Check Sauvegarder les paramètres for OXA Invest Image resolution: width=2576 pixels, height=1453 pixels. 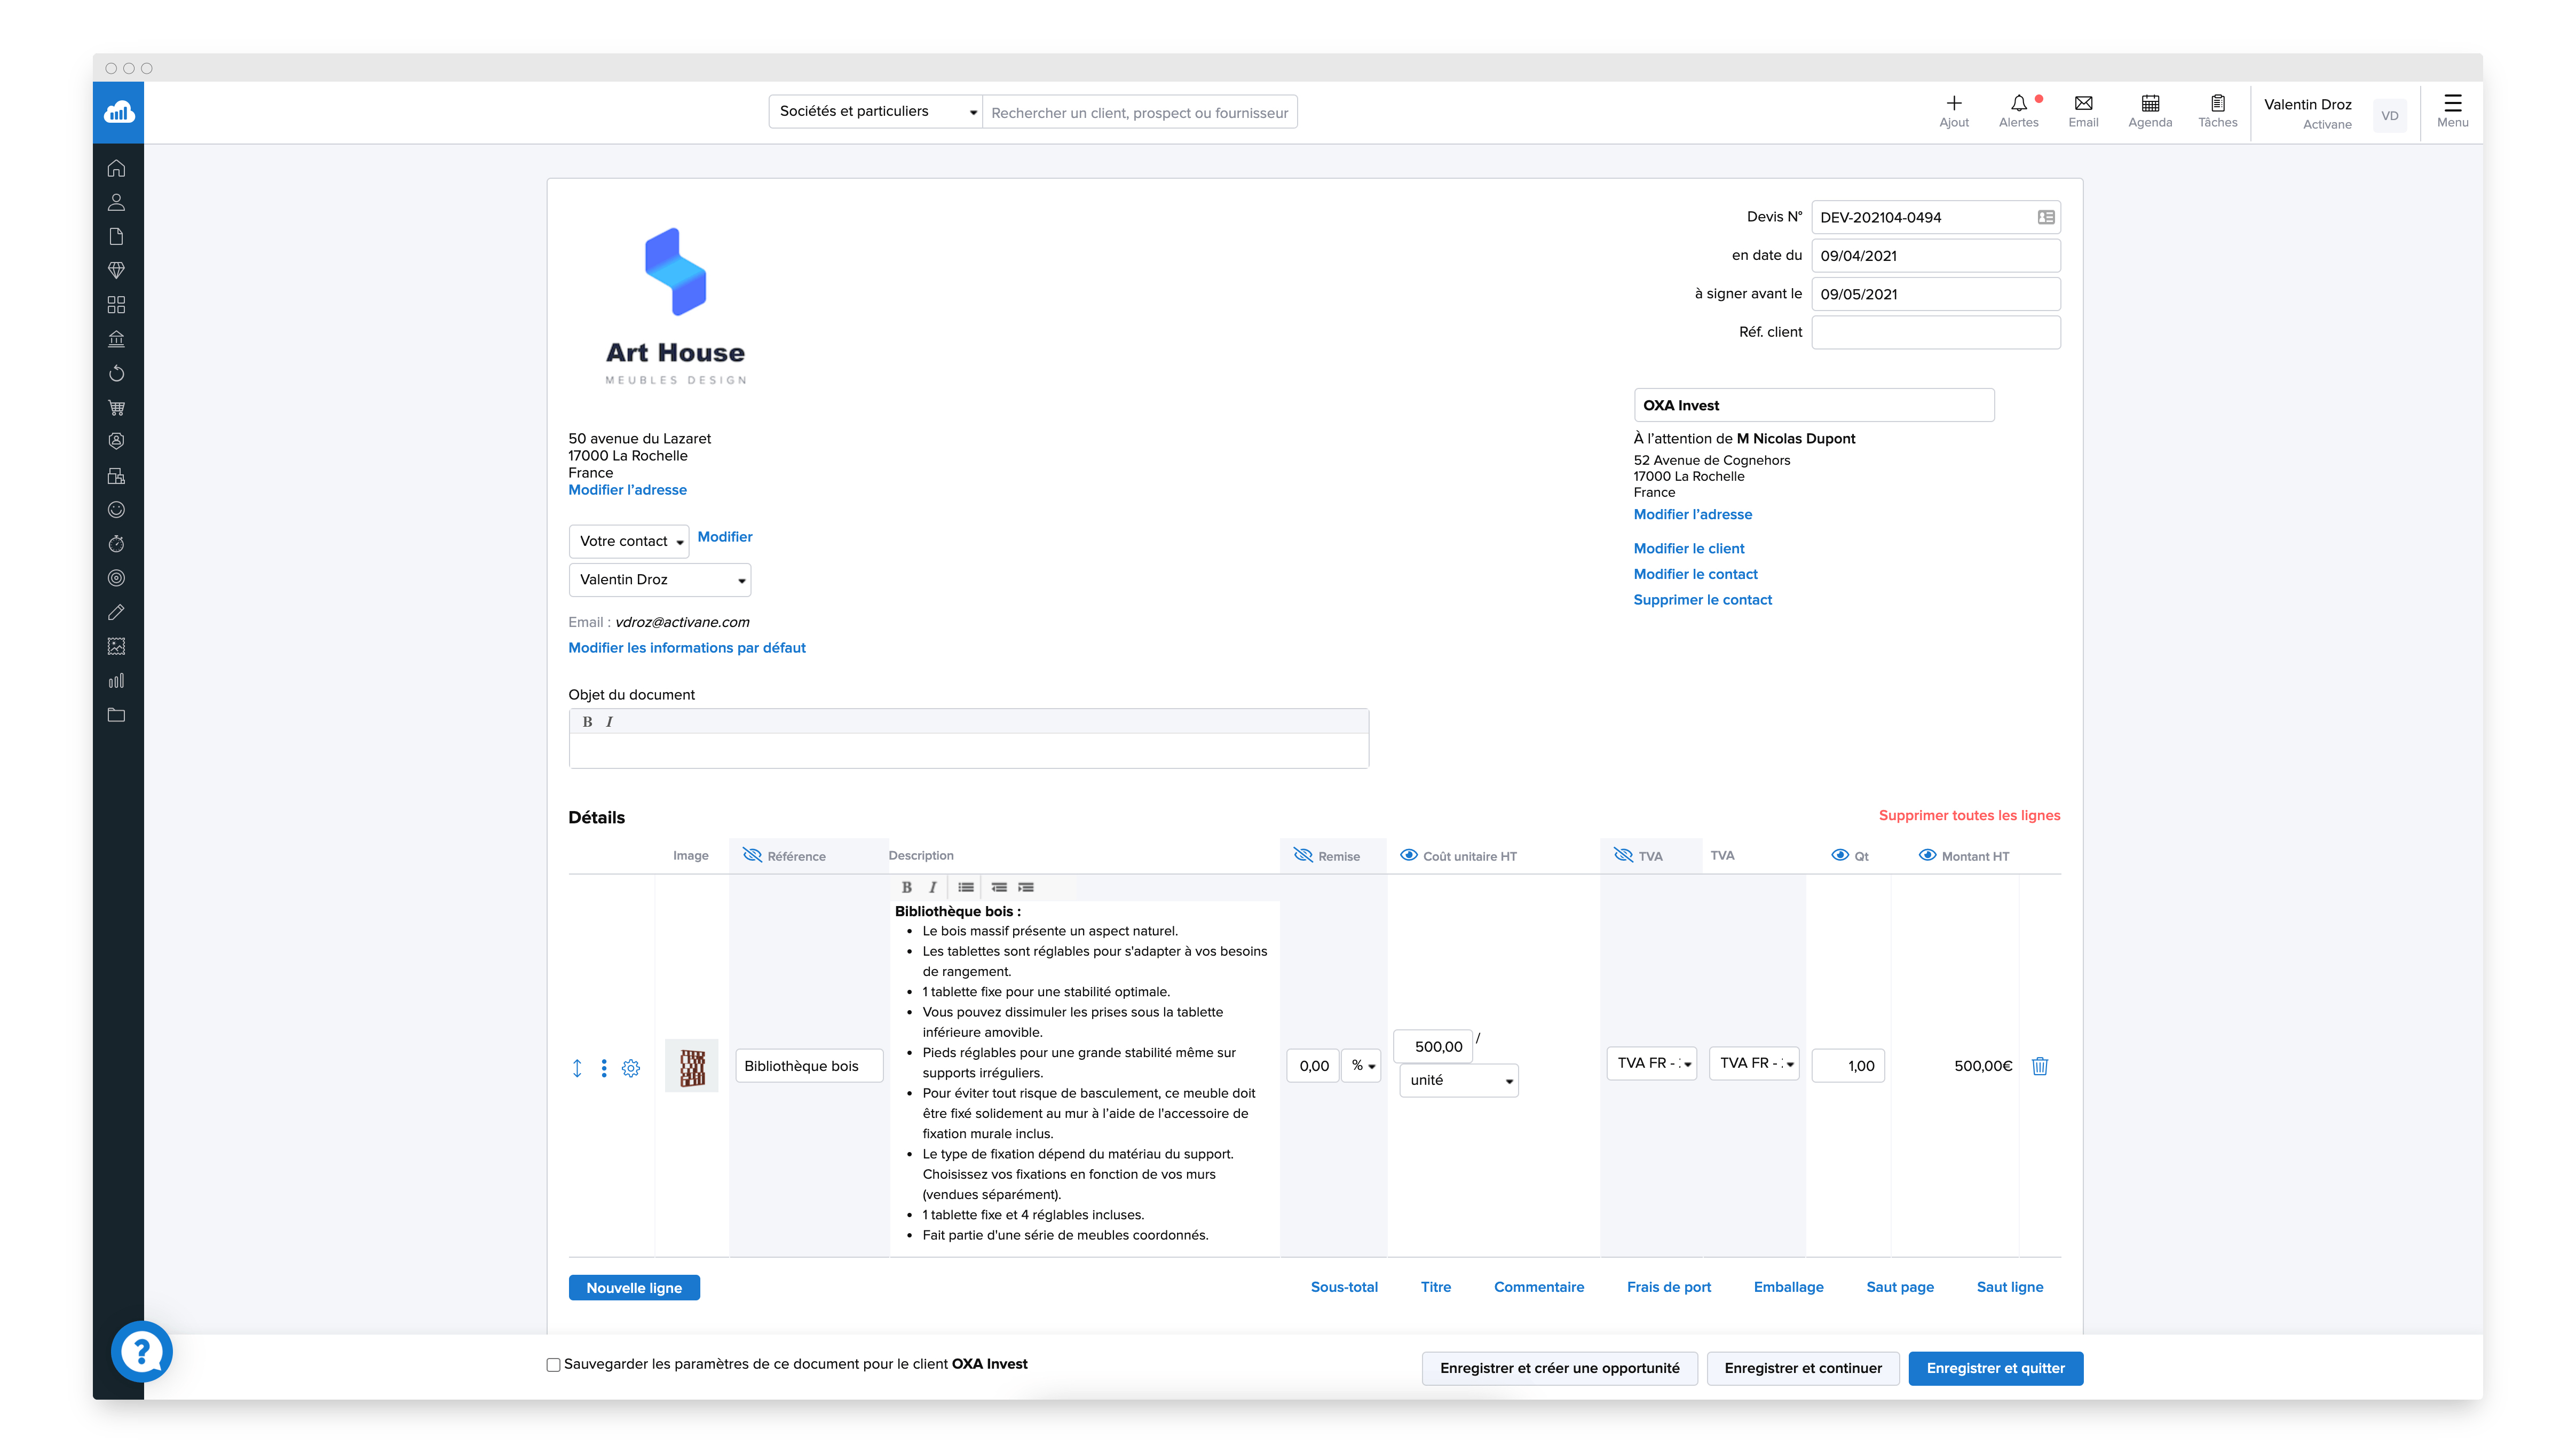tap(553, 1364)
